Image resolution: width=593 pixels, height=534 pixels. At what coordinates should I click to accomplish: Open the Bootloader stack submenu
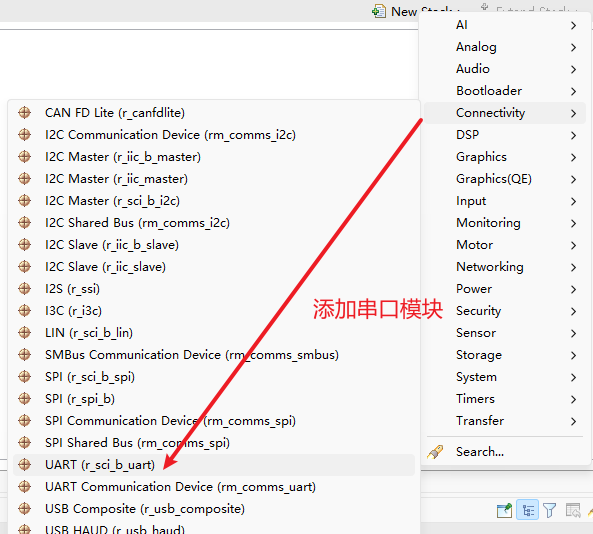505,91
